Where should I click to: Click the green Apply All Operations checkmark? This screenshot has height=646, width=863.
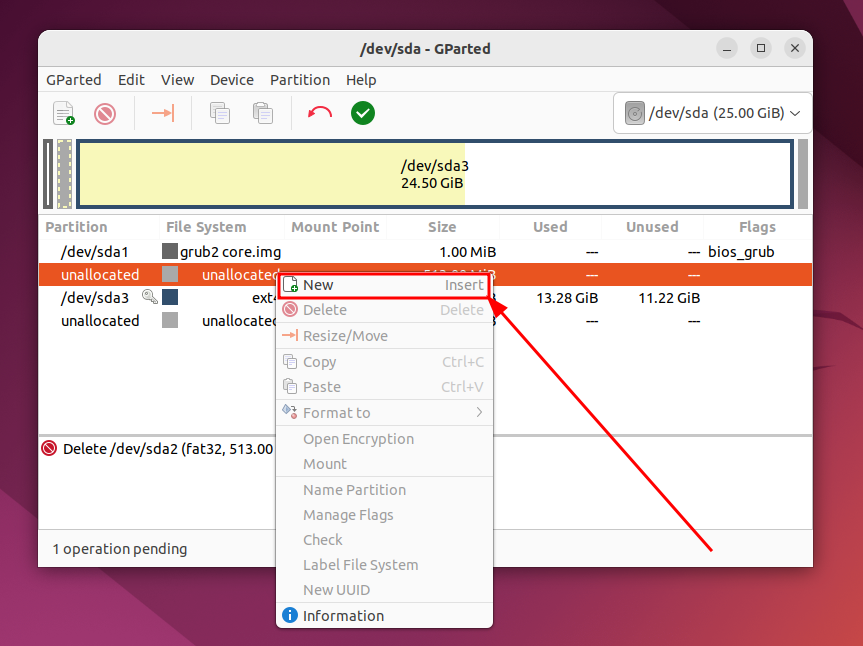pos(363,113)
